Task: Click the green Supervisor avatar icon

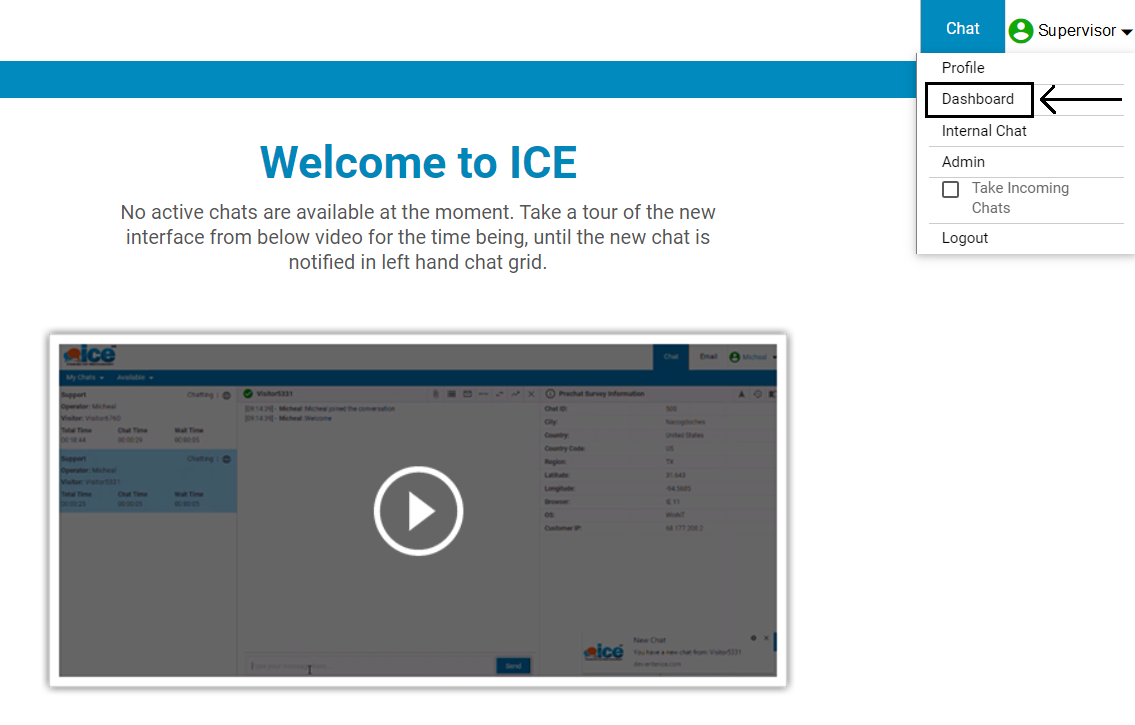Action: pos(1020,31)
